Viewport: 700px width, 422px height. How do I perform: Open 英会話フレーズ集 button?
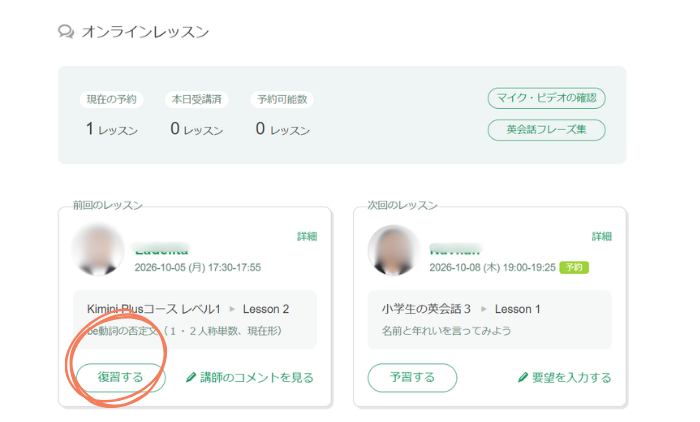[546, 130]
